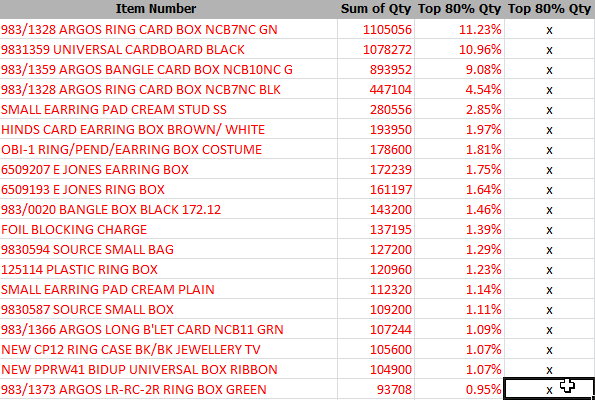Click the x mark in 9831359 UNIVERSAL CARDBOARD row
Image resolution: width=595 pixels, height=400 pixels.
pyautogui.click(x=549, y=50)
